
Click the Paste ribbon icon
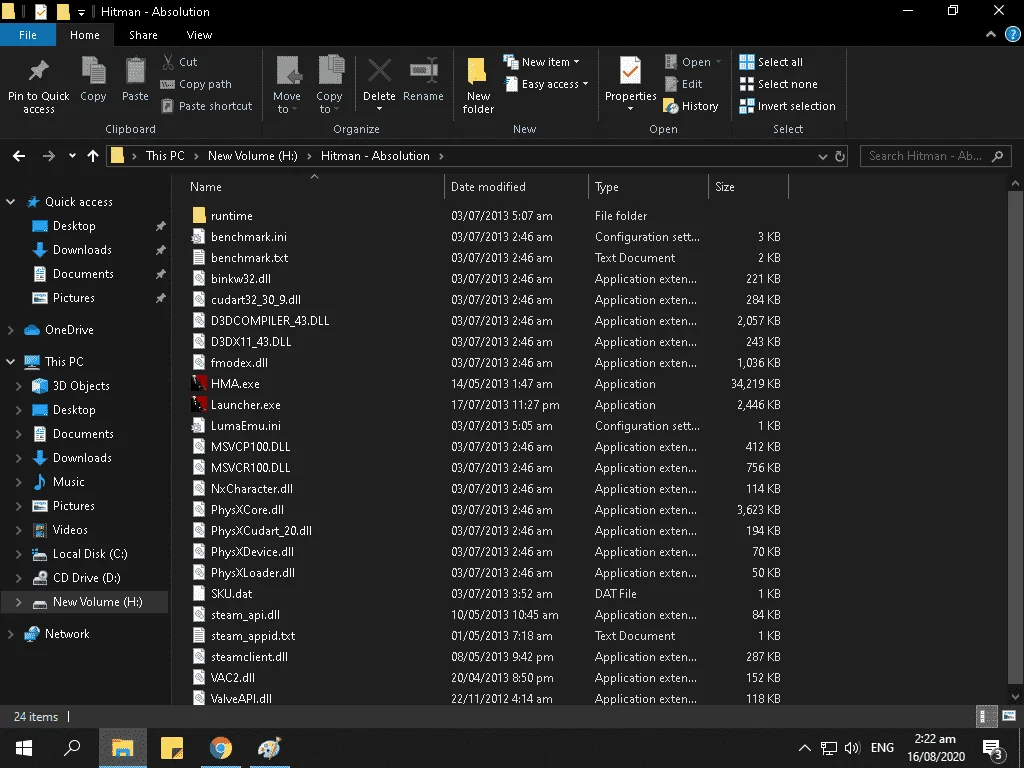pyautogui.click(x=135, y=71)
